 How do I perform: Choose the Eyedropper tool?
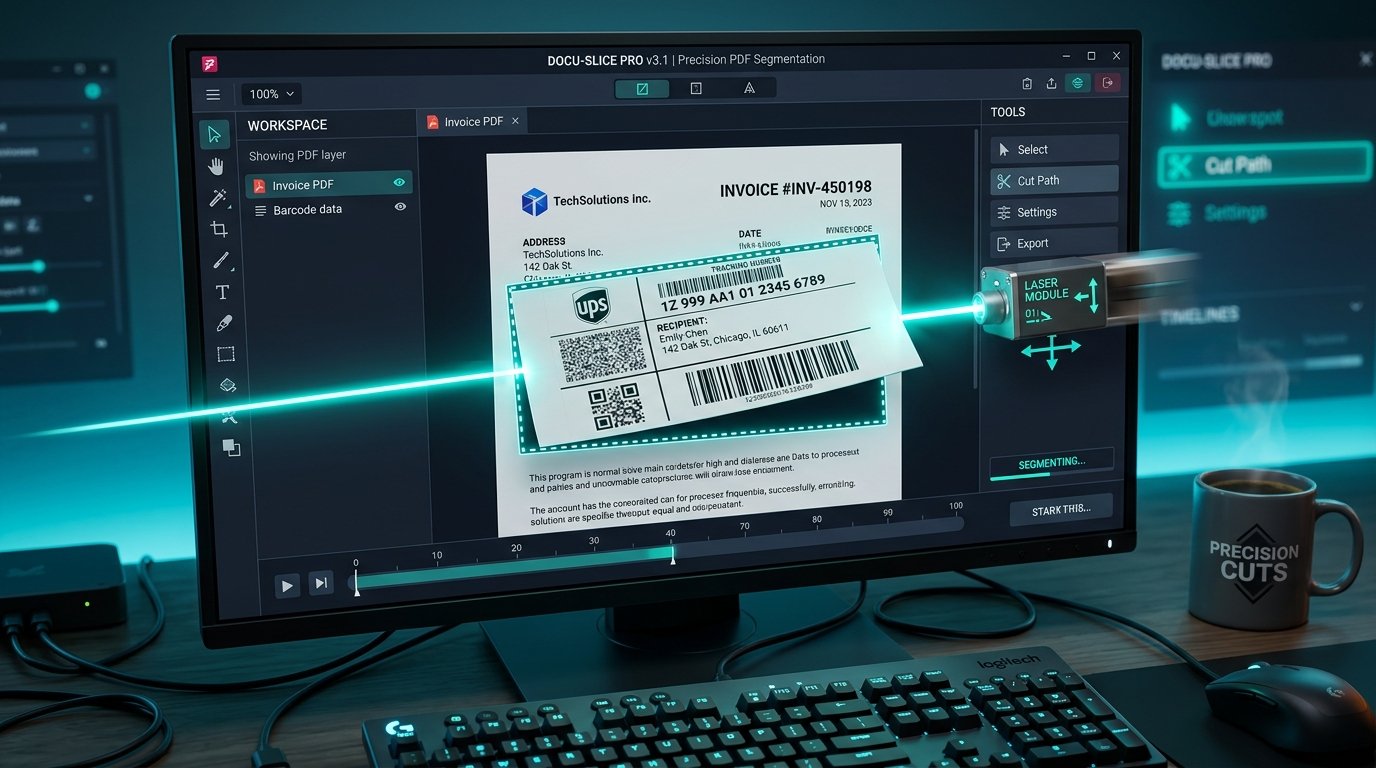click(x=224, y=323)
